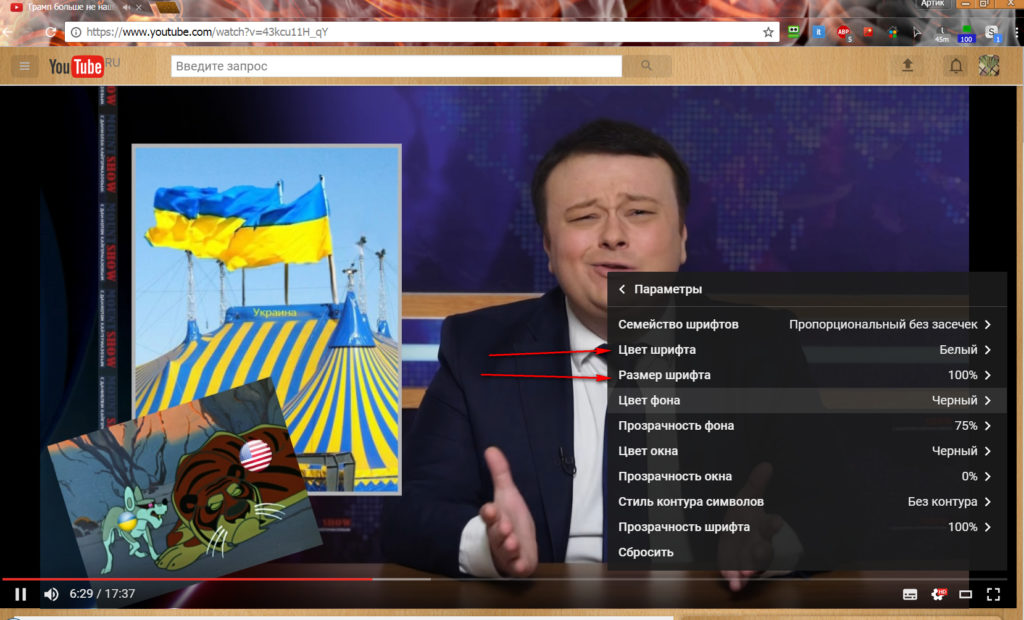Viewport: 1024px width, 620px height.
Task: Pause the video playback
Action: (x=20, y=594)
